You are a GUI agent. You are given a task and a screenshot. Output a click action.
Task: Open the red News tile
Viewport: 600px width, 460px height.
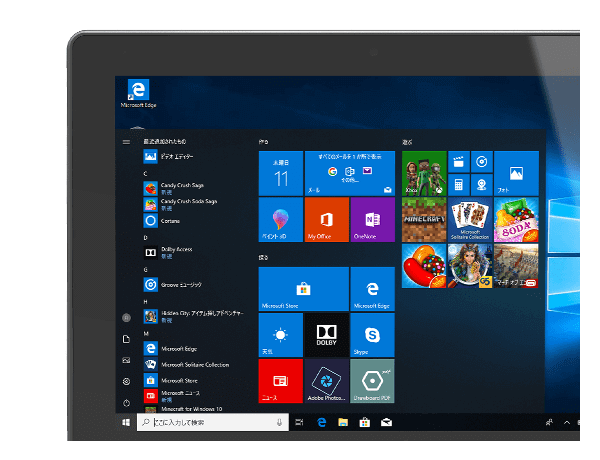pyautogui.click(x=281, y=381)
